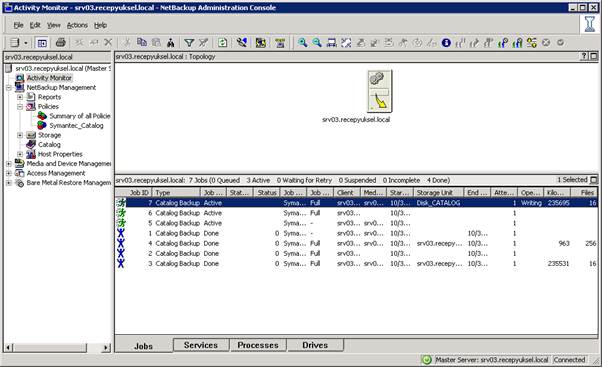Image resolution: width=602 pixels, height=367 pixels.
Task: Maximize the Topology pane with its square icon
Action: (593, 56)
